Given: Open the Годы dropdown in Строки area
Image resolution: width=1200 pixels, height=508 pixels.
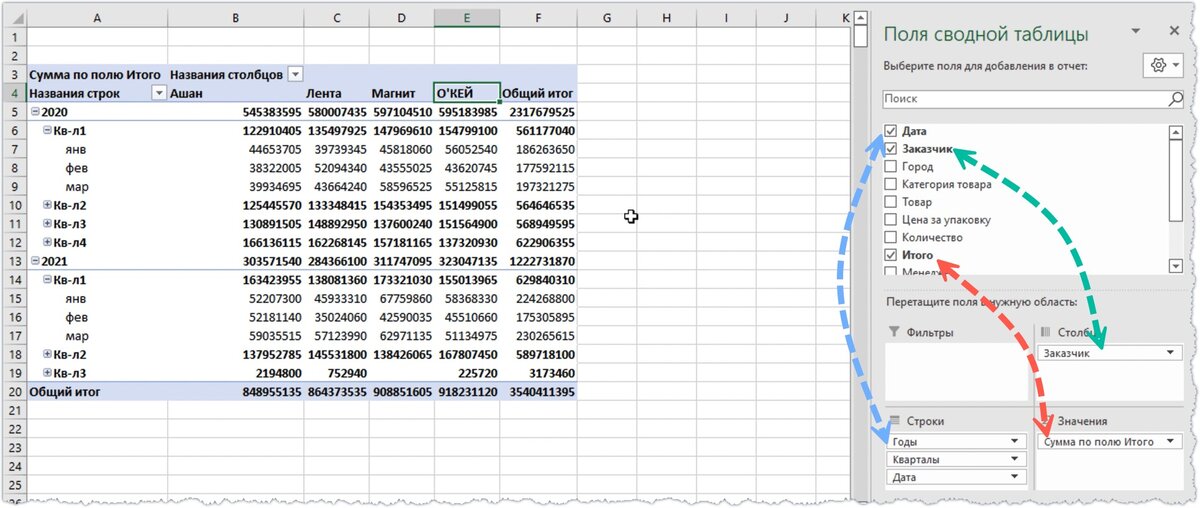Looking at the screenshot, I should click(x=1016, y=441).
